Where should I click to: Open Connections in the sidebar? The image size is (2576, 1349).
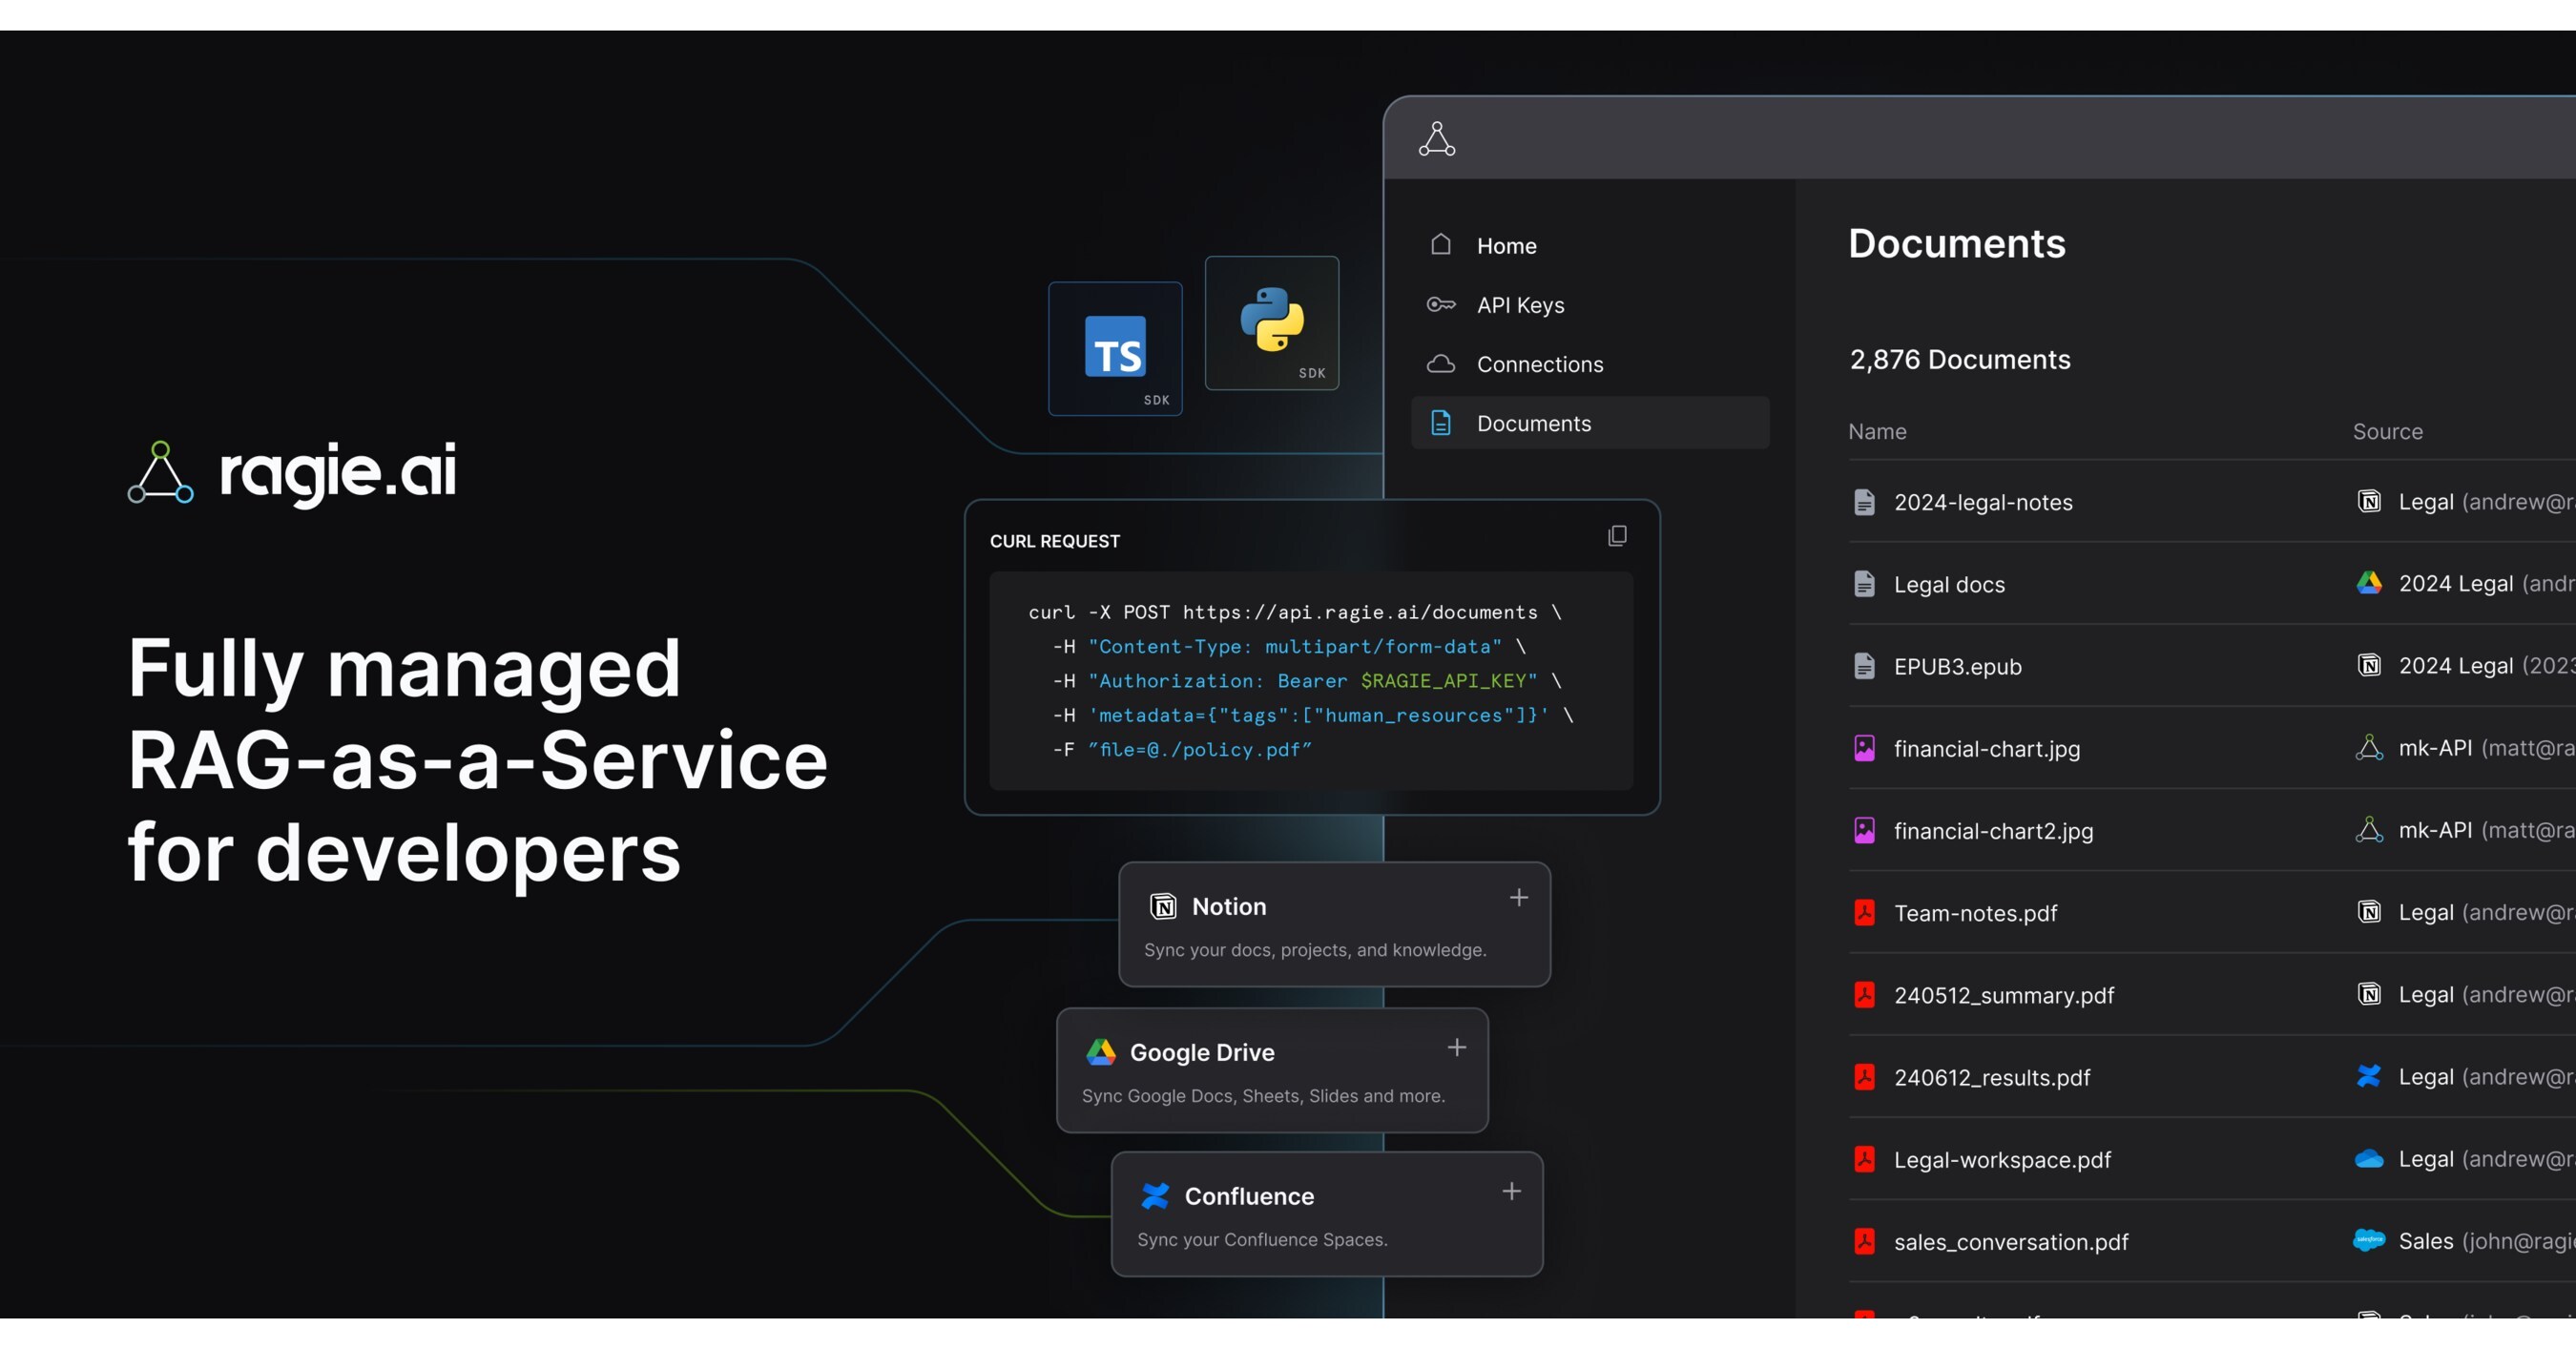pyautogui.click(x=1540, y=364)
